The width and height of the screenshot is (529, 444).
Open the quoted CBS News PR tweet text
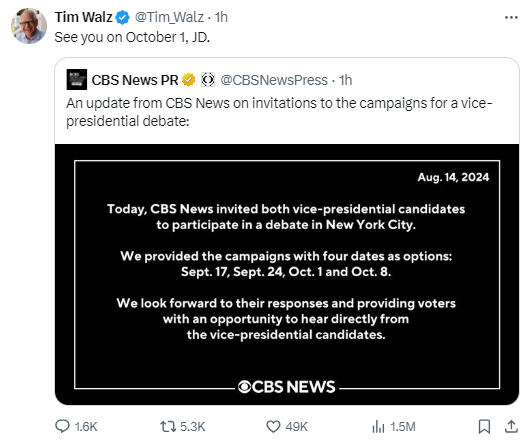tap(279, 112)
